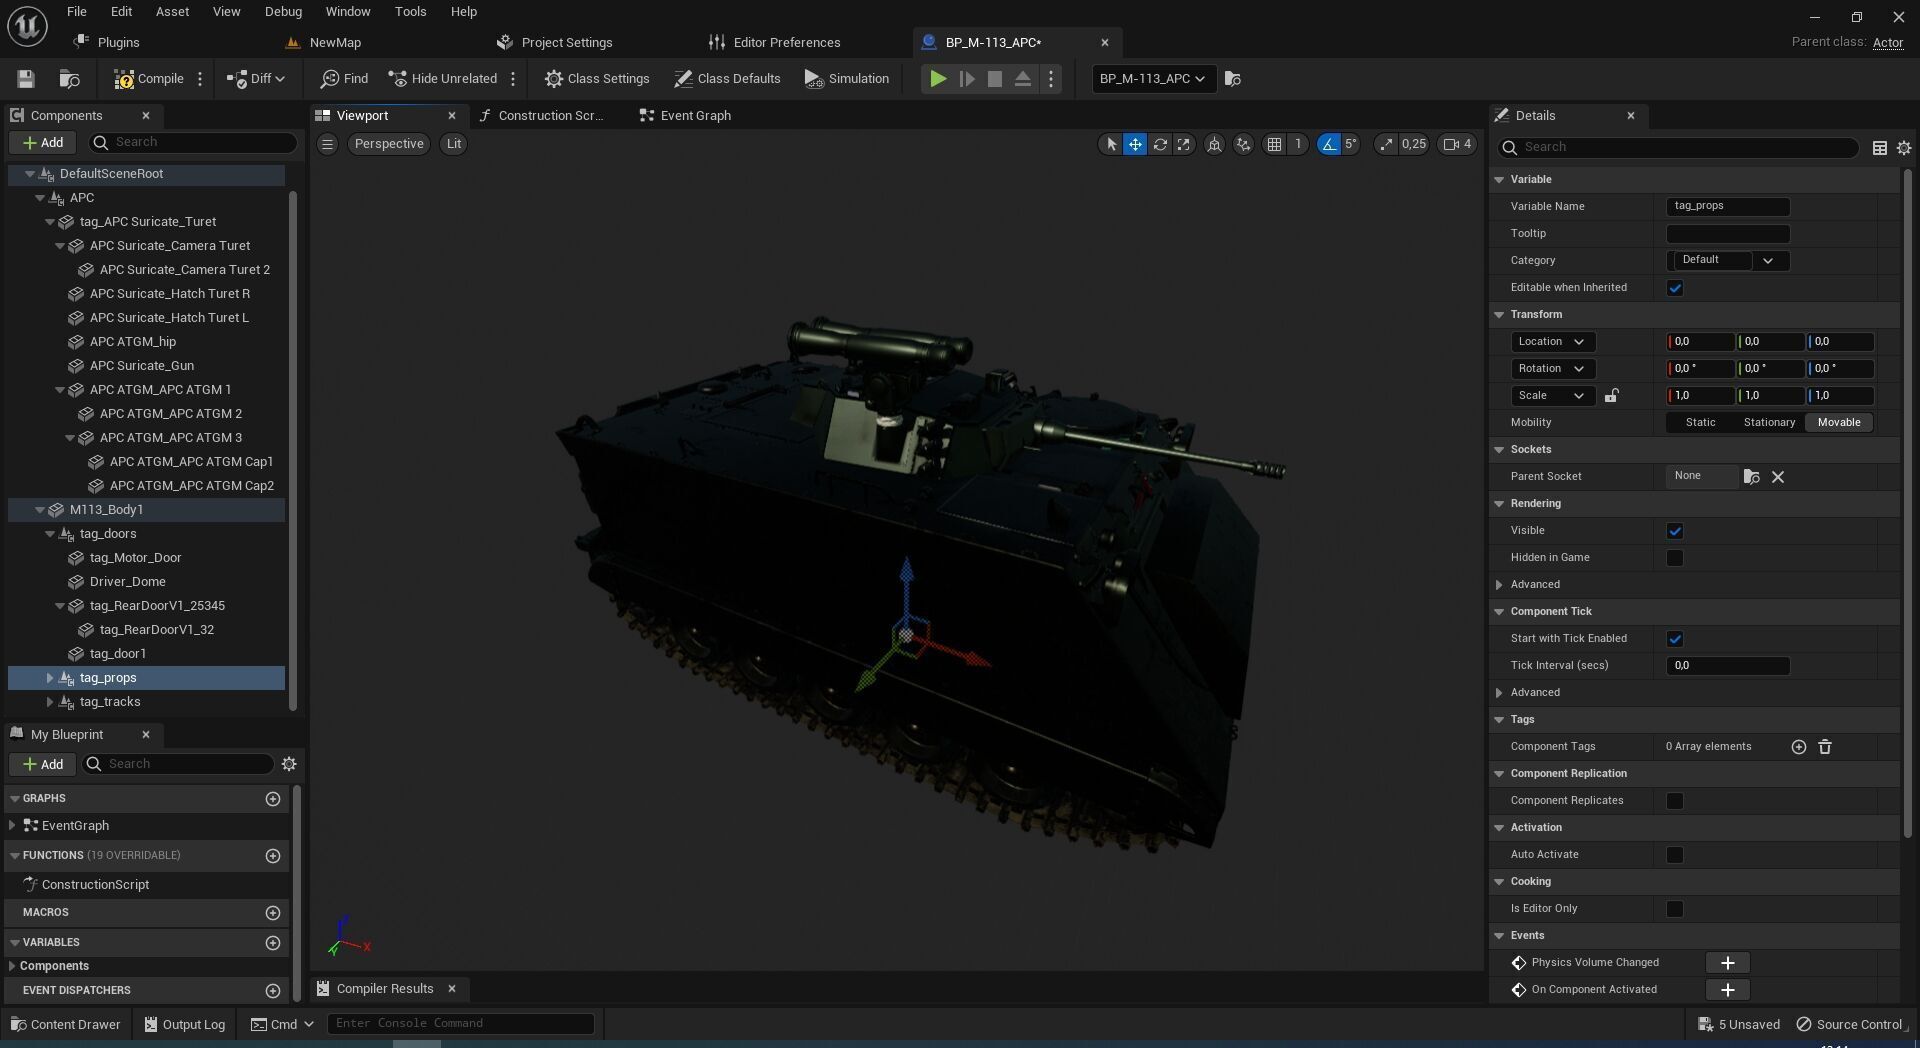The image size is (1920, 1048).
Task: Browse to asset in Content Browser icon
Action: [70, 79]
